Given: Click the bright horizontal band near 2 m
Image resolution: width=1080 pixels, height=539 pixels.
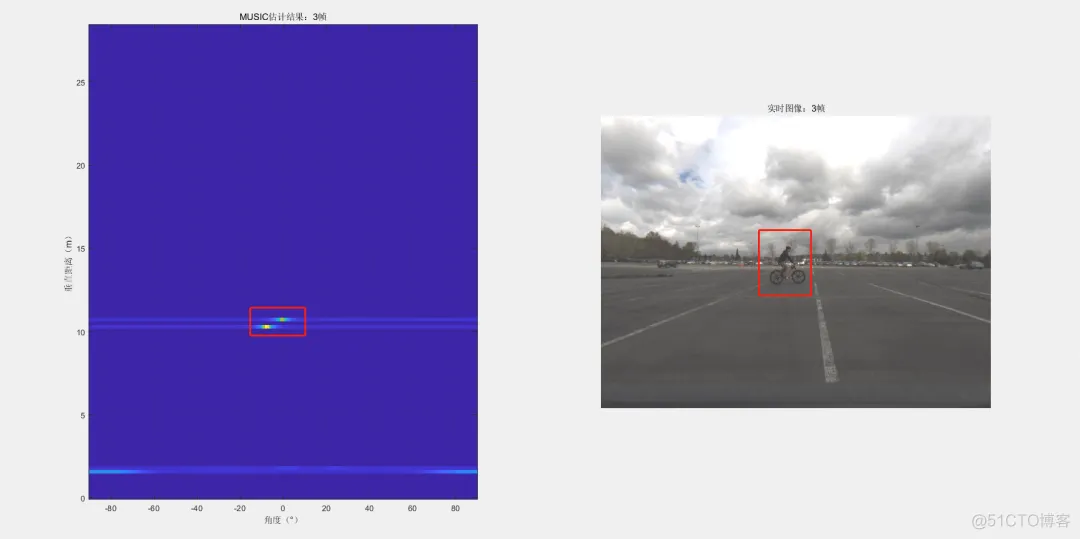Looking at the screenshot, I should pyautogui.click(x=283, y=472).
